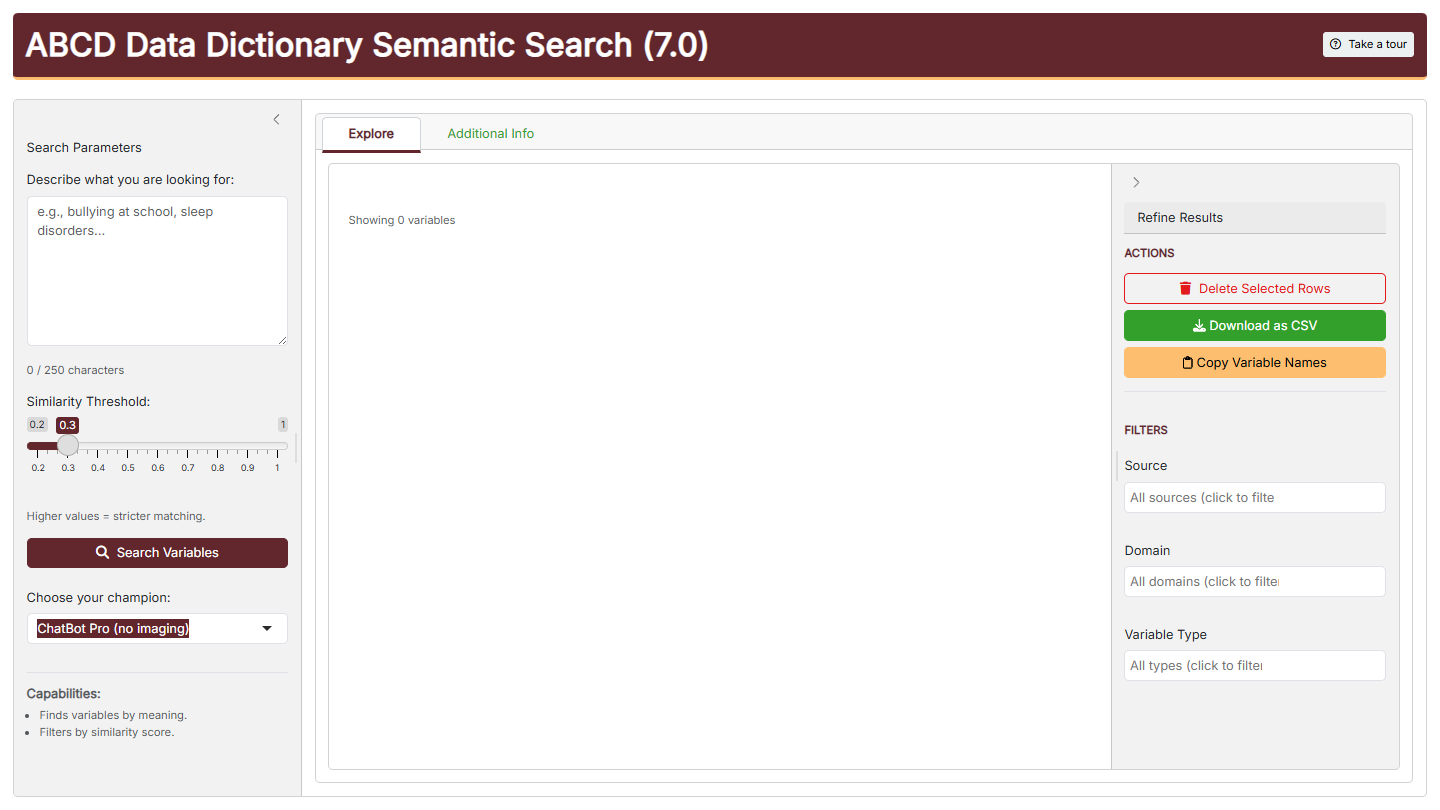Click the 0.2 minimum slider label
The height and width of the screenshot is (810, 1440).
[37, 425]
